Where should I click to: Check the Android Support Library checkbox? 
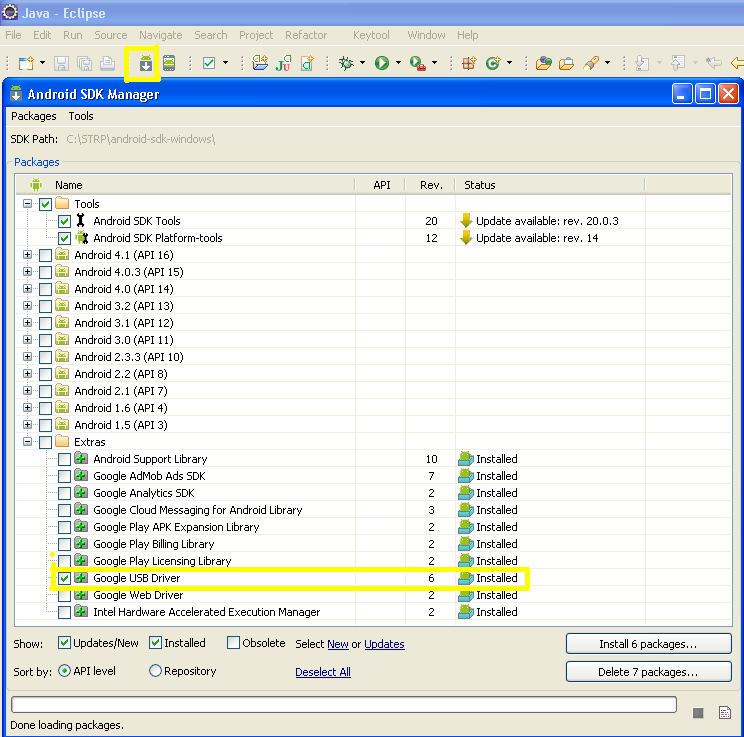point(65,459)
